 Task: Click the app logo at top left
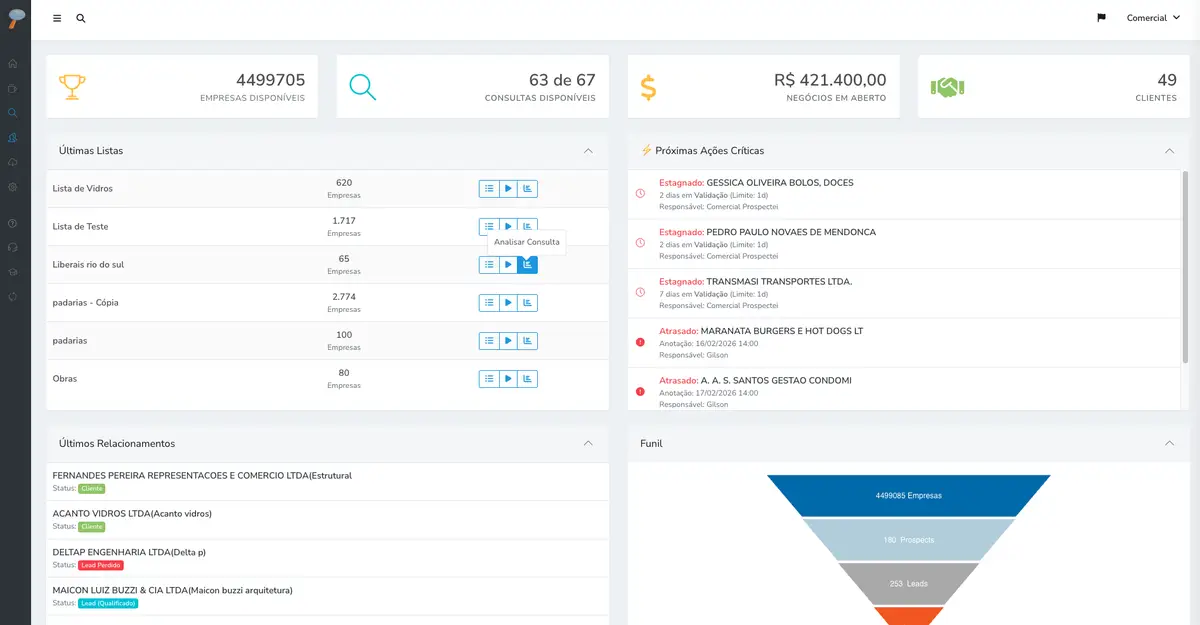point(15,18)
